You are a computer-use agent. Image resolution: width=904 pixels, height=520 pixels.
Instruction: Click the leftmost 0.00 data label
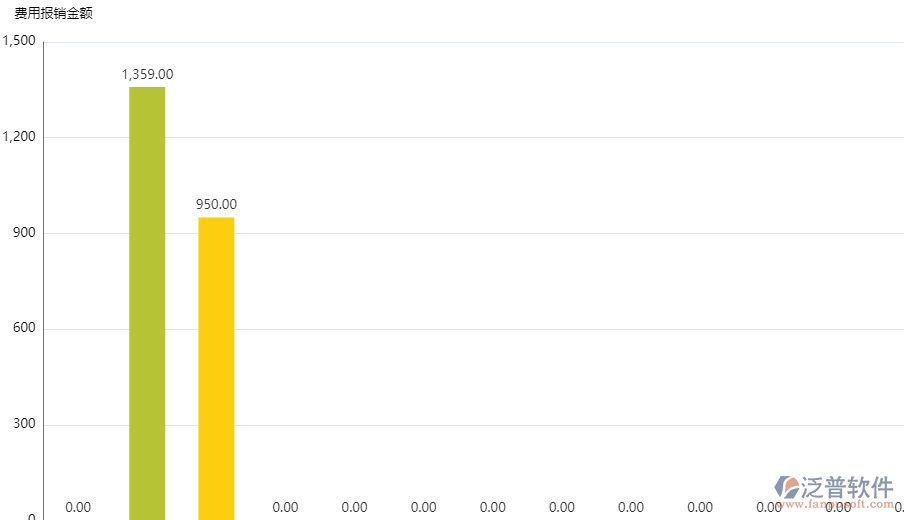click(78, 507)
